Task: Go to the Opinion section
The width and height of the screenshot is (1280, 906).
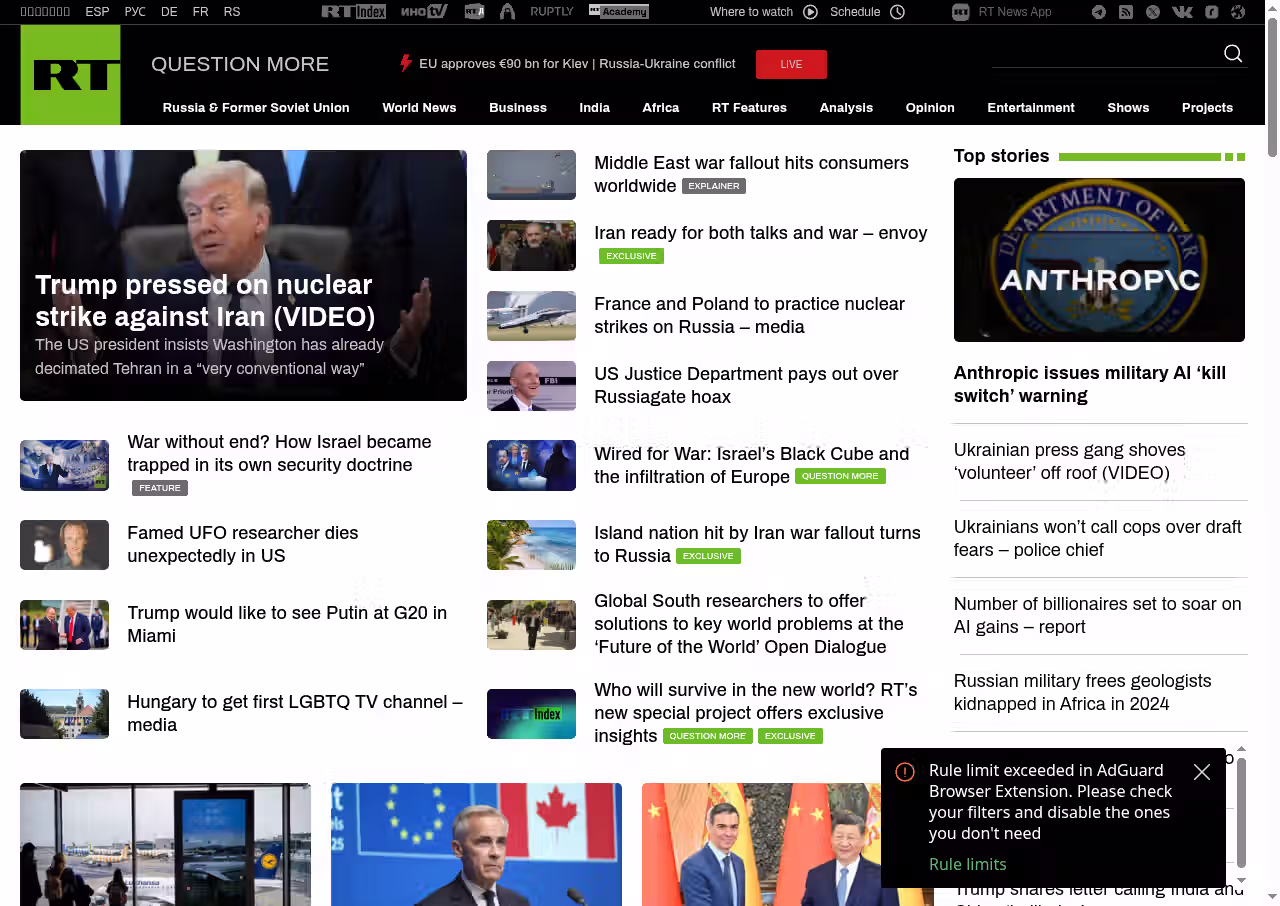Action: 930,108
